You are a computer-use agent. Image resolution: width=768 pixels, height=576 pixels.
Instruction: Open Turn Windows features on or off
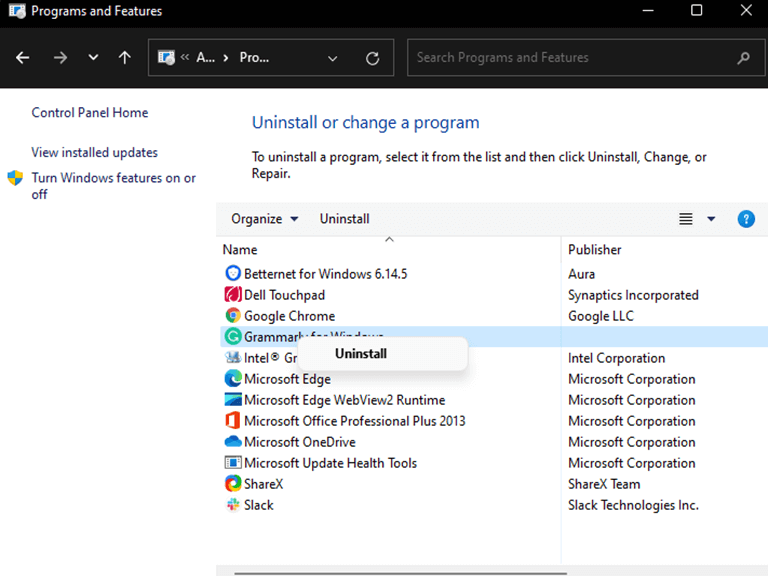[114, 186]
